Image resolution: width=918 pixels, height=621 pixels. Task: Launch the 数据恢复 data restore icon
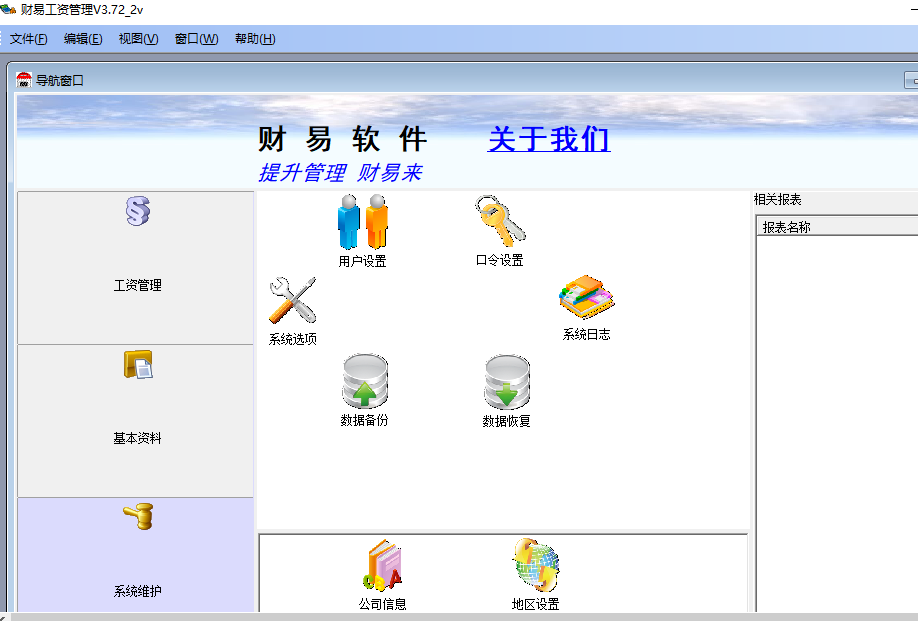click(507, 382)
